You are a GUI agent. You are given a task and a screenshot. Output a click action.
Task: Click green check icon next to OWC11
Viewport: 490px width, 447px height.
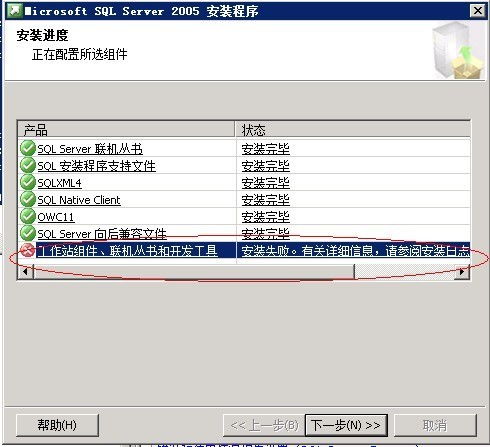click(28, 216)
